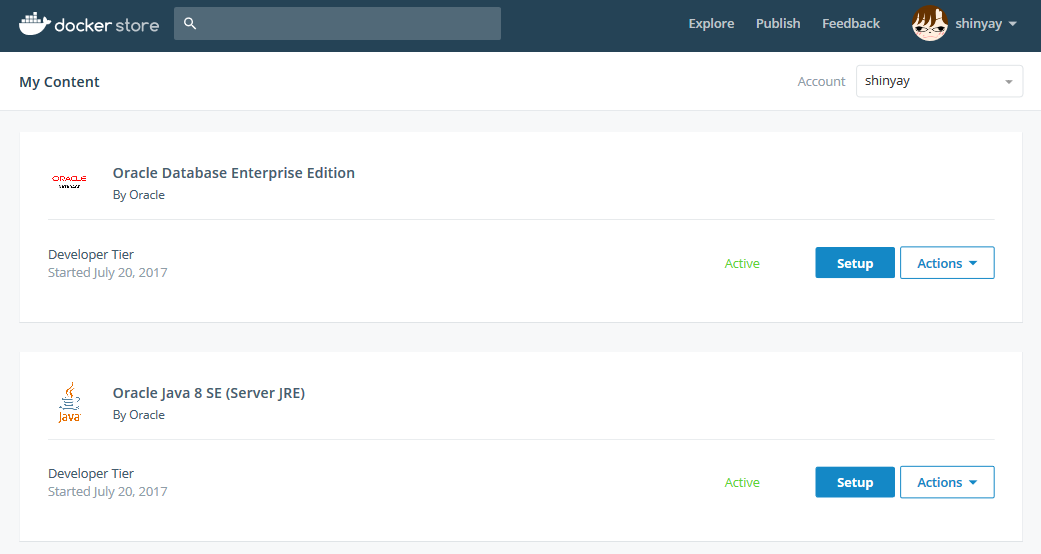Click Setup for Oracle Database Enterprise Edition
1041x554 pixels.
click(855, 263)
